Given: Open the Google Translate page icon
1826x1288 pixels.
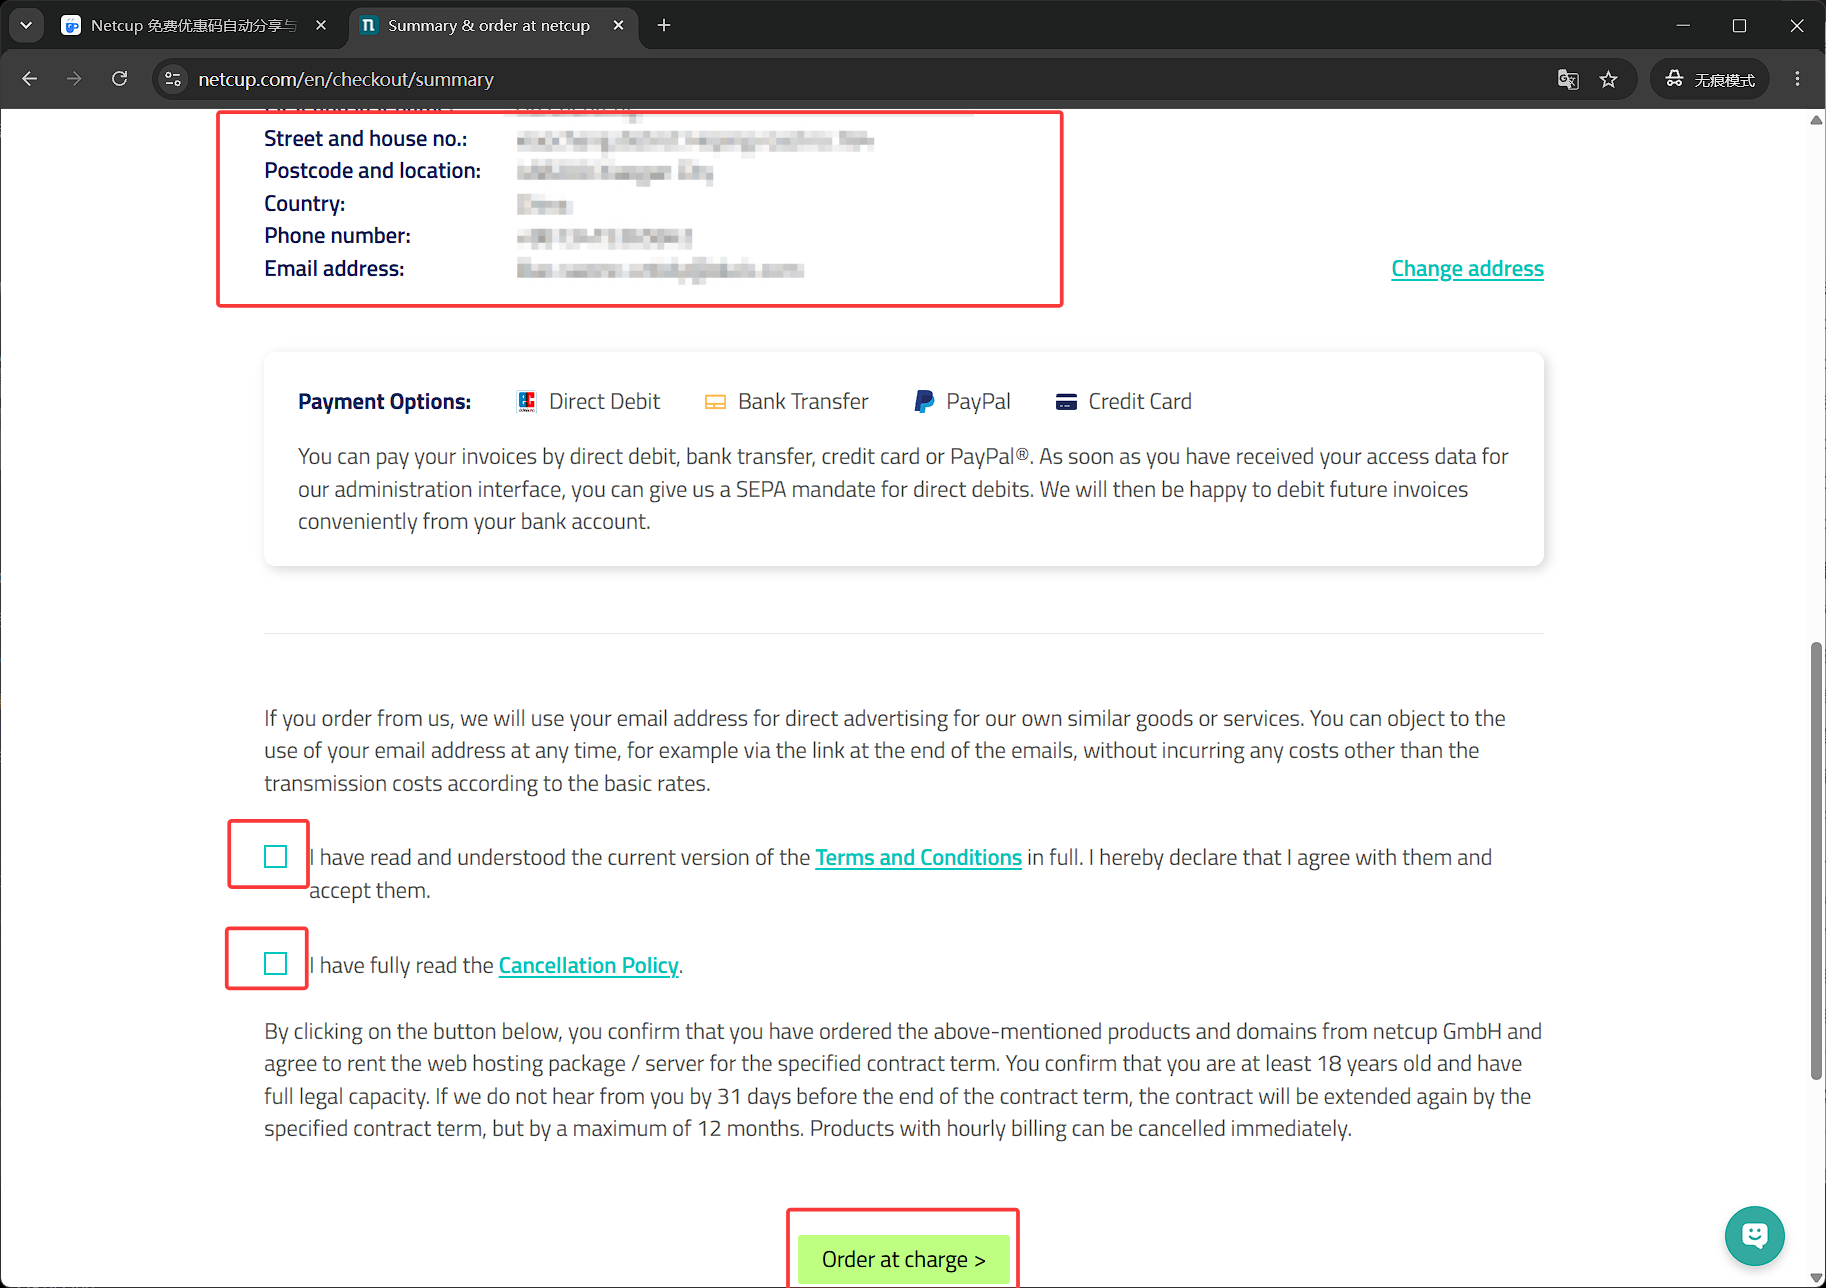Looking at the screenshot, I should [x=1568, y=79].
